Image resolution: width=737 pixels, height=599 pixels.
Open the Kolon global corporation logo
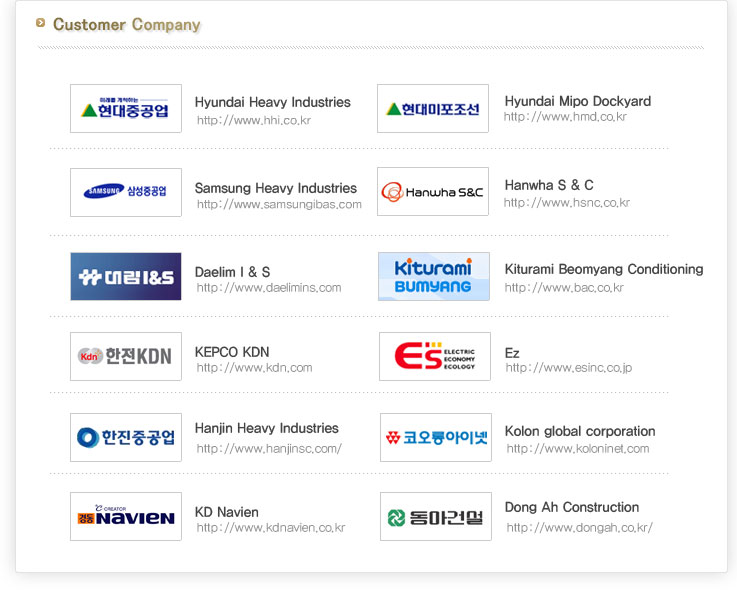(x=436, y=437)
